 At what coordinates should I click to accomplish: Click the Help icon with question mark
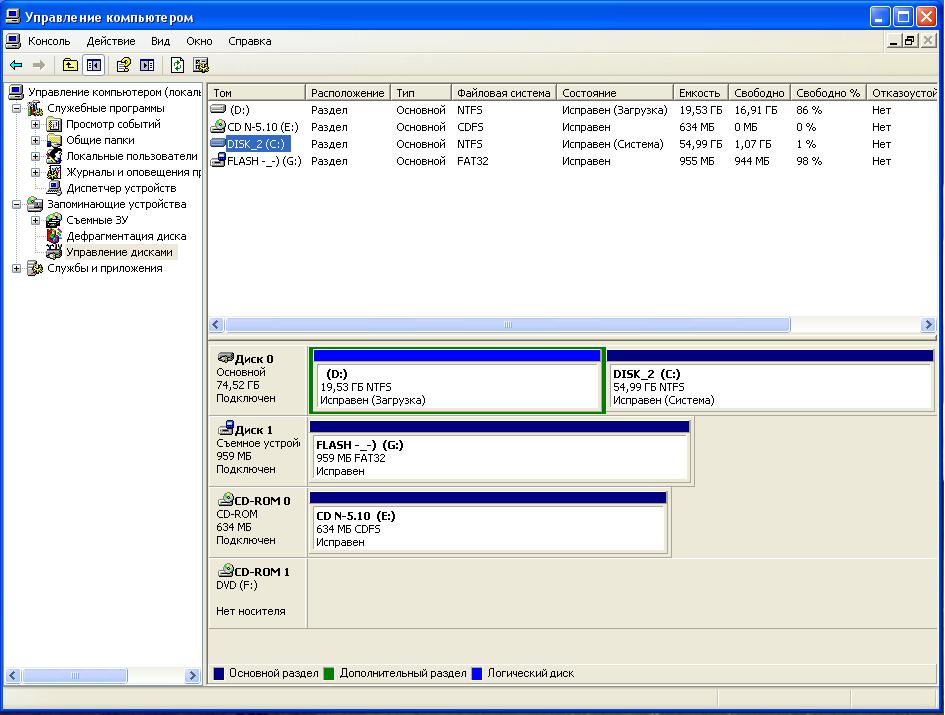point(124,65)
